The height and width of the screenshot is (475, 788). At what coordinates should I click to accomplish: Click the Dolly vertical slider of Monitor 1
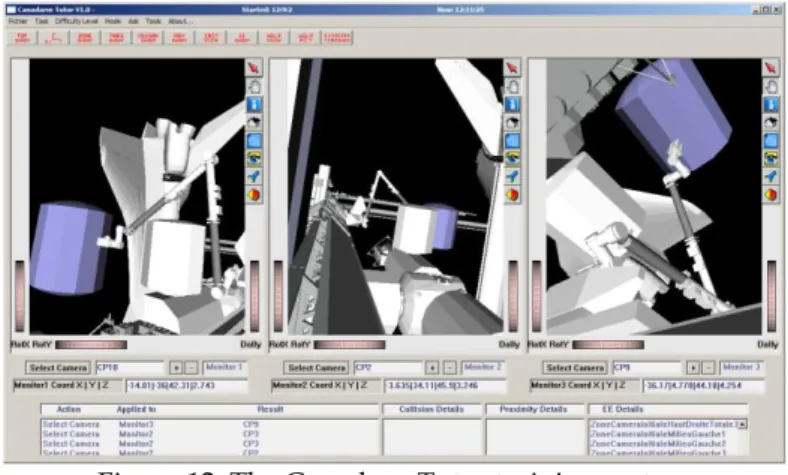pos(255,296)
